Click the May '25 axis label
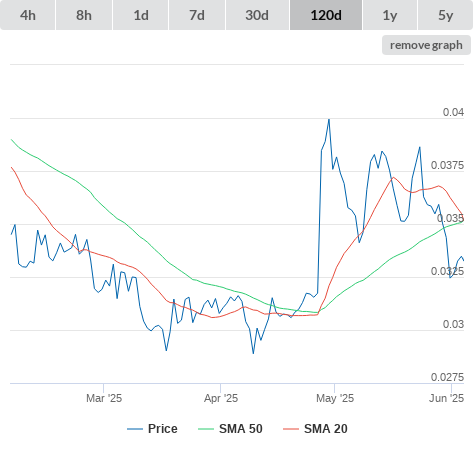The height and width of the screenshot is (455, 474). click(335, 398)
